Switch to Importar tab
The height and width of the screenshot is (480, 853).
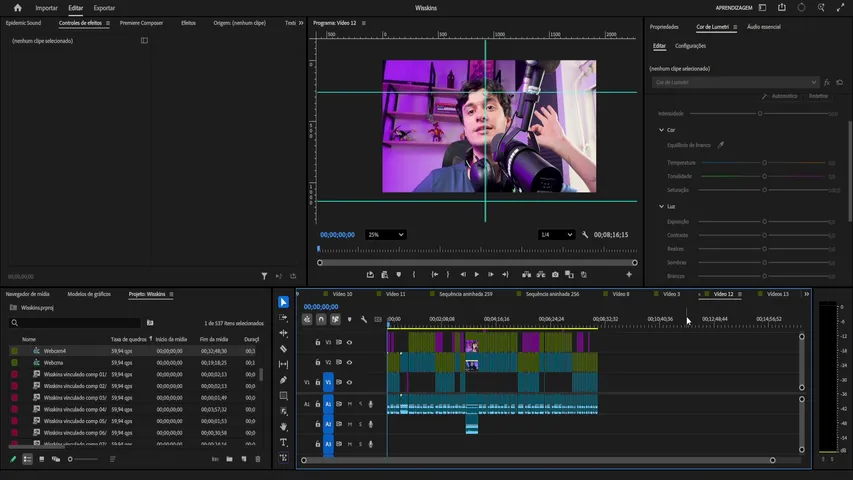pyautogui.click(x=46, y=8)
